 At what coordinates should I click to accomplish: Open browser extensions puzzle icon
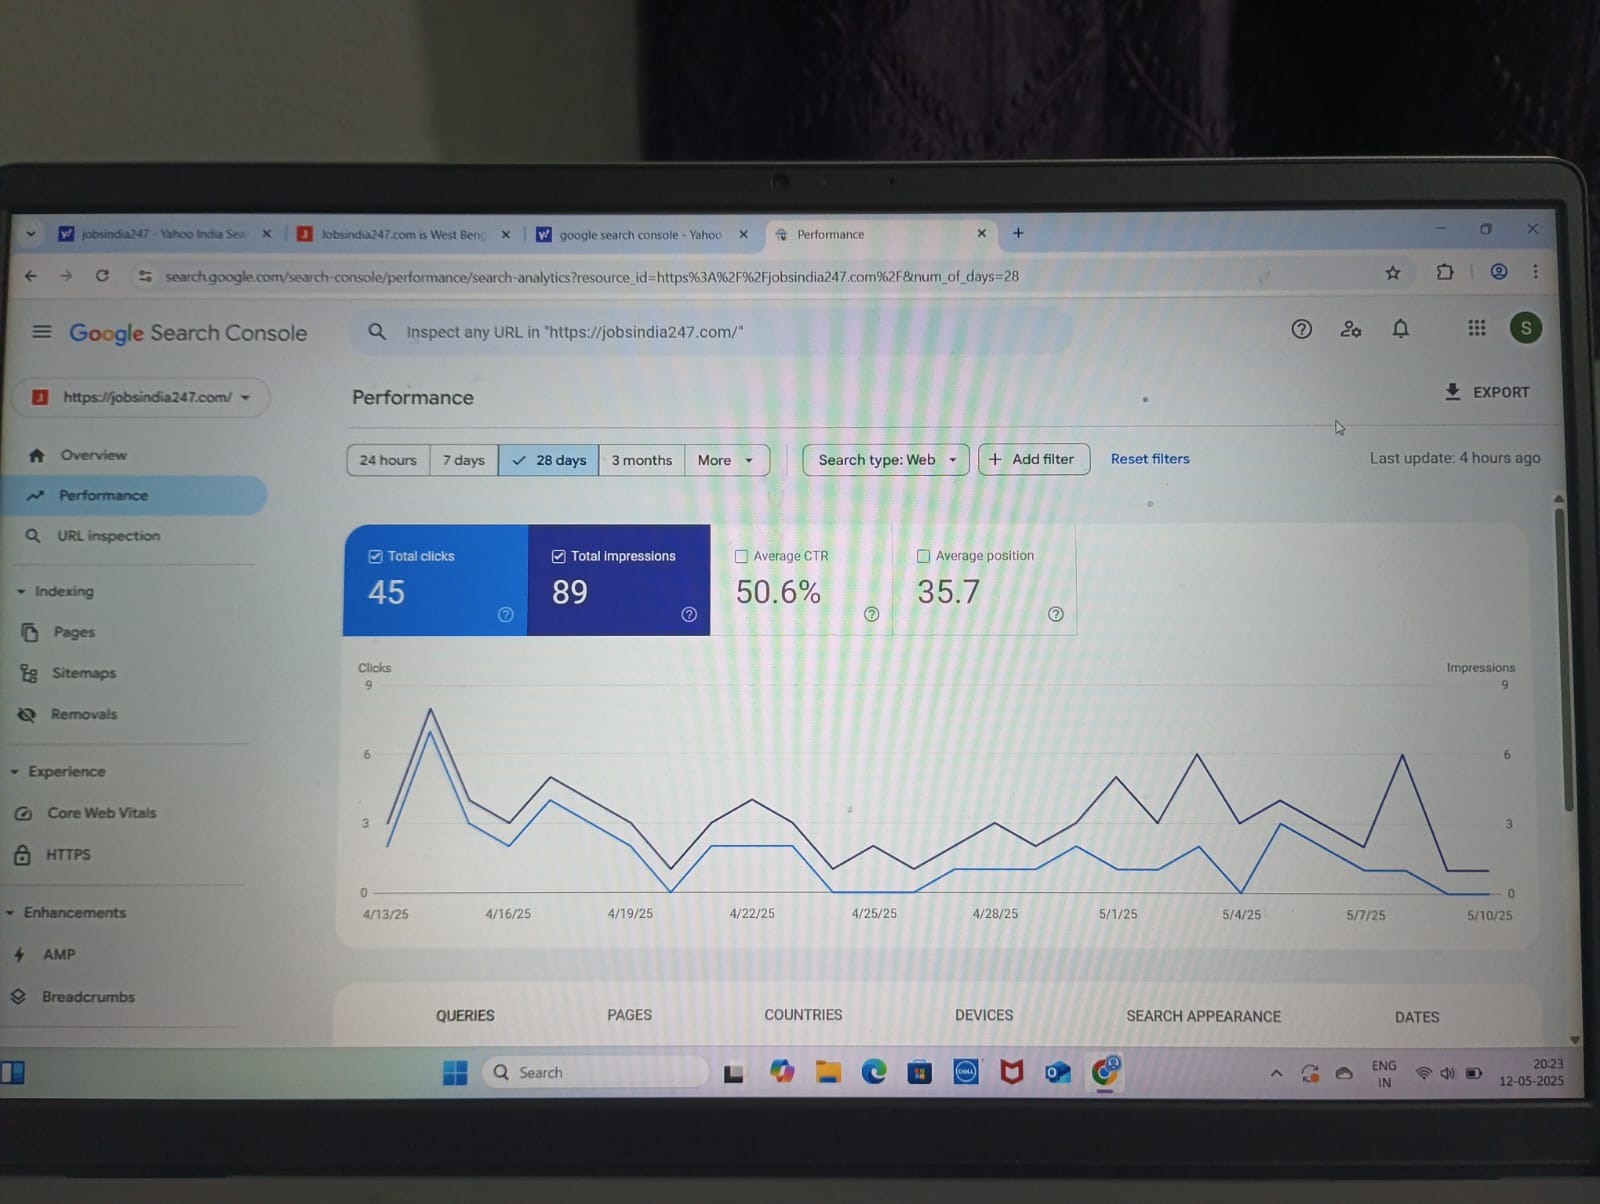(x=1445, y=272)
